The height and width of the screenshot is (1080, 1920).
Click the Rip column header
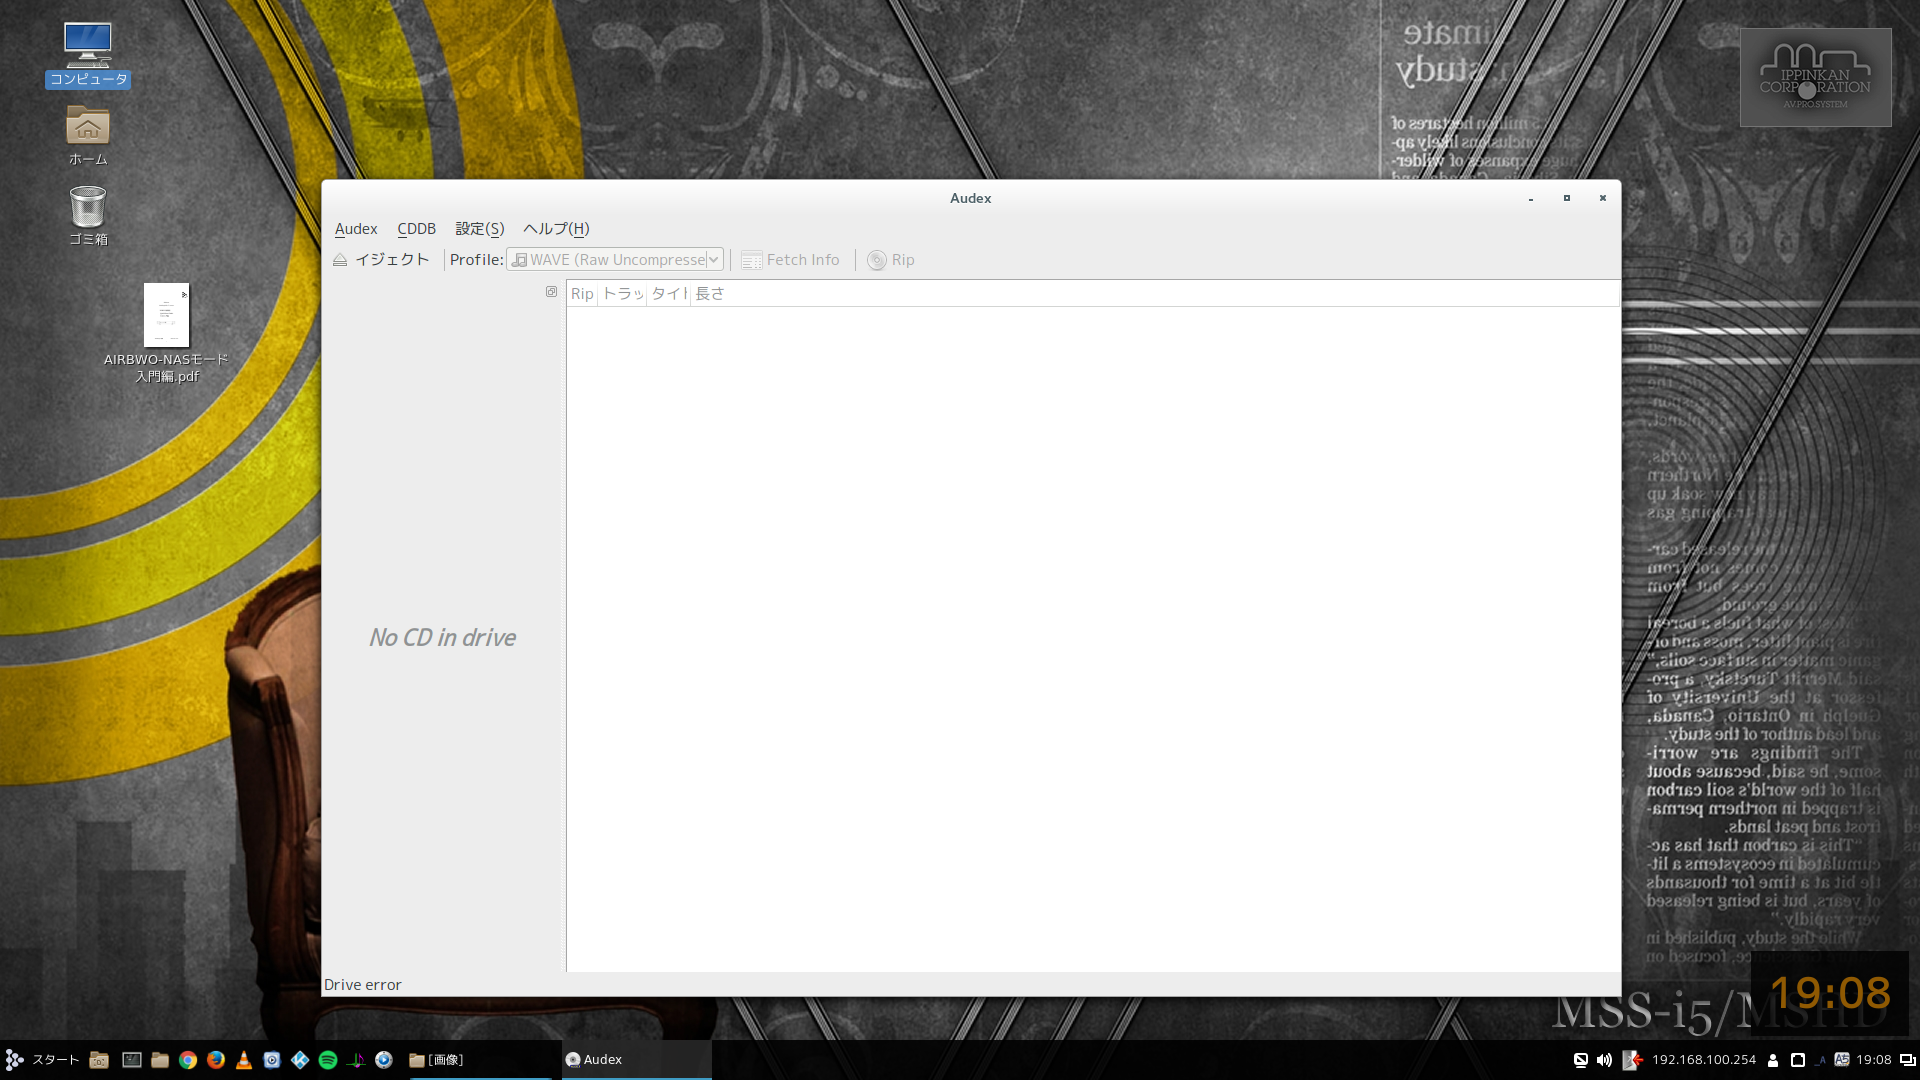point(582,294)
